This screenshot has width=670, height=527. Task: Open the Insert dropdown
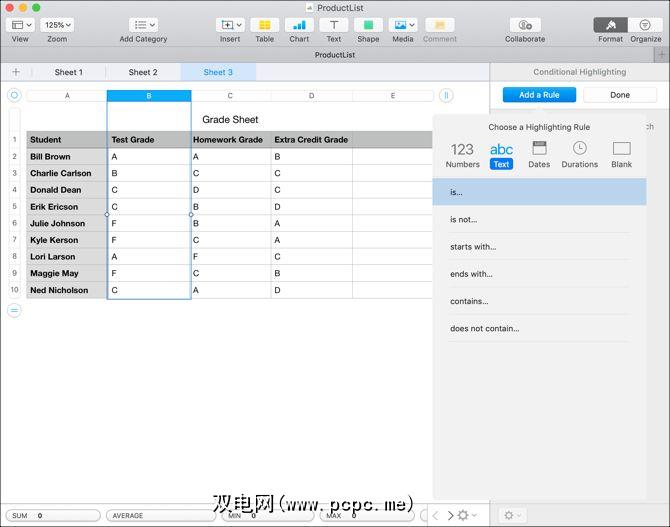(230, 25)
